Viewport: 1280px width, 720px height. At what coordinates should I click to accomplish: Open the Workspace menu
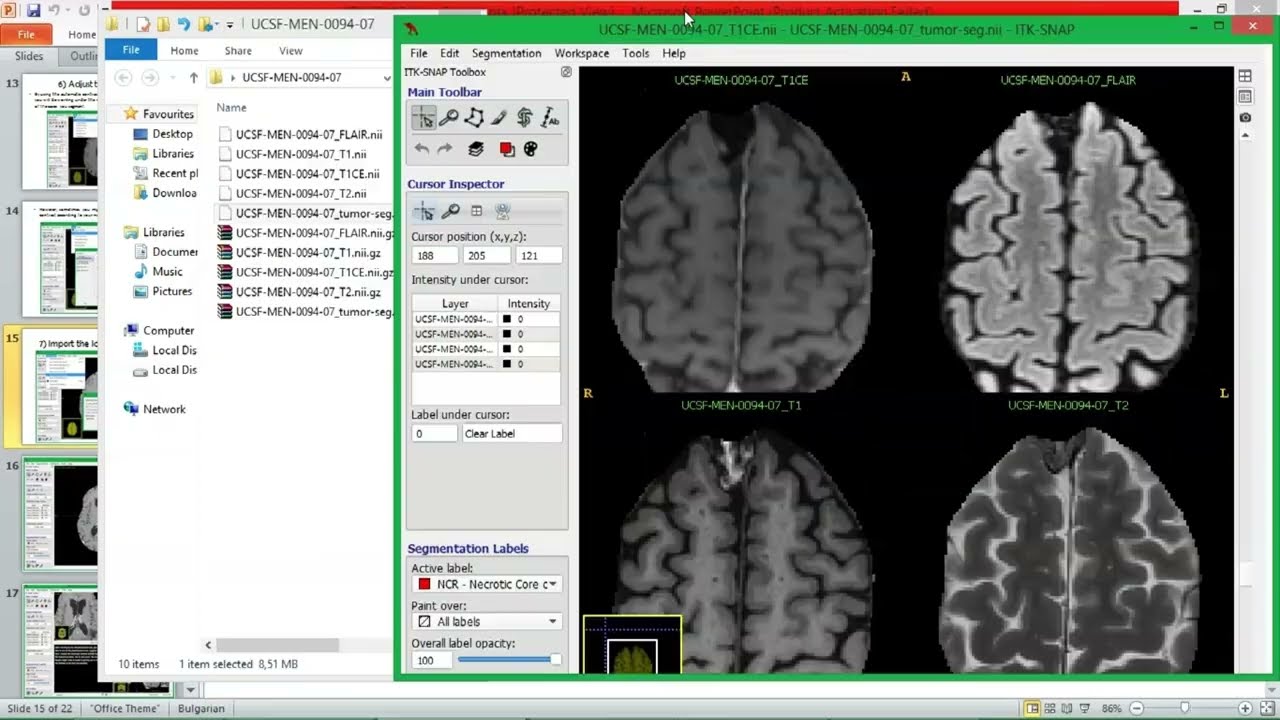(582, 53)
